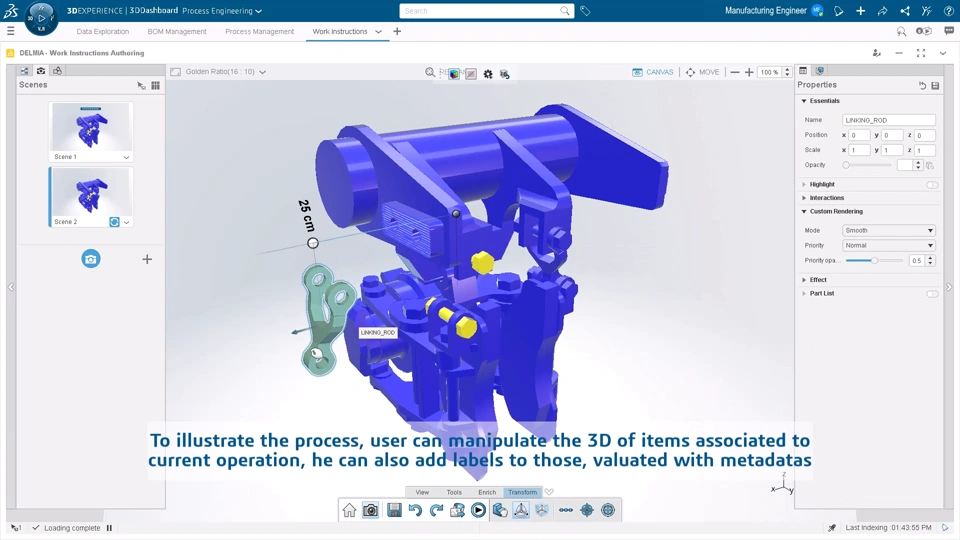Open Scene 1 options chevron
The width and height of the screenshot is (960, 540).
pyautogui.click(x=126, y=157)
